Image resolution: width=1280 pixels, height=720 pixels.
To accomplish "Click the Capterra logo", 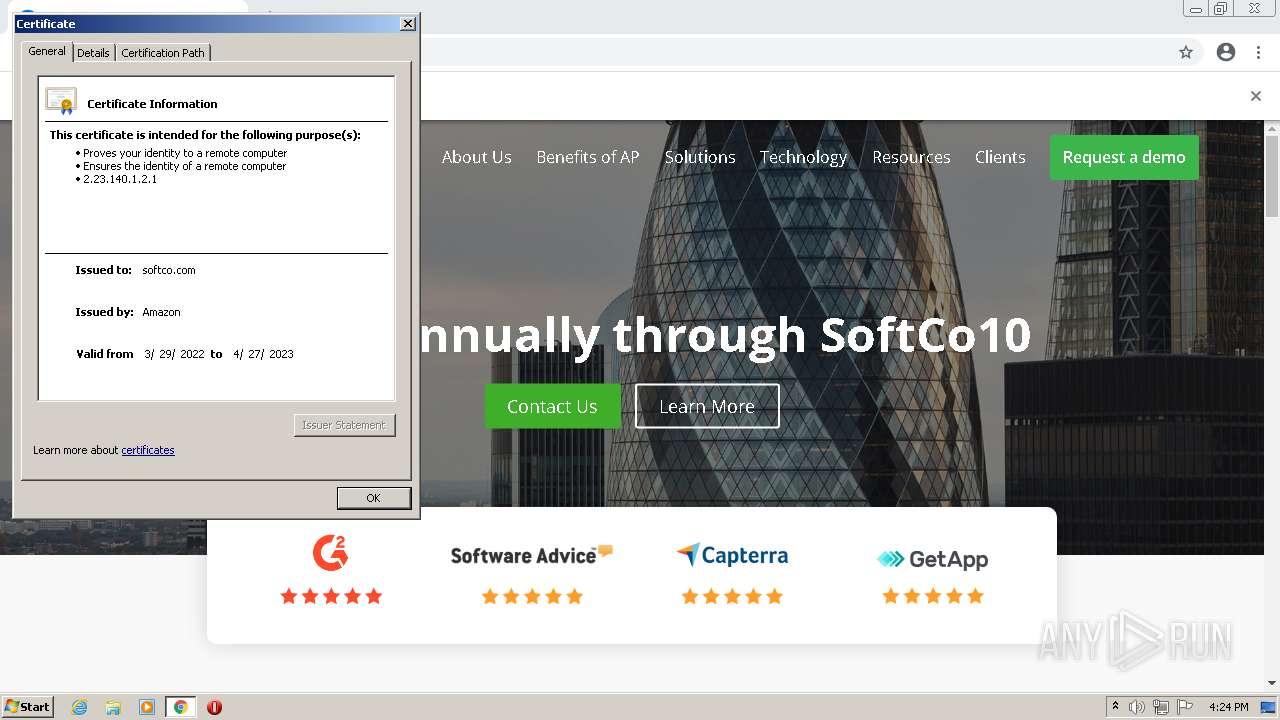I will [732, 555].
